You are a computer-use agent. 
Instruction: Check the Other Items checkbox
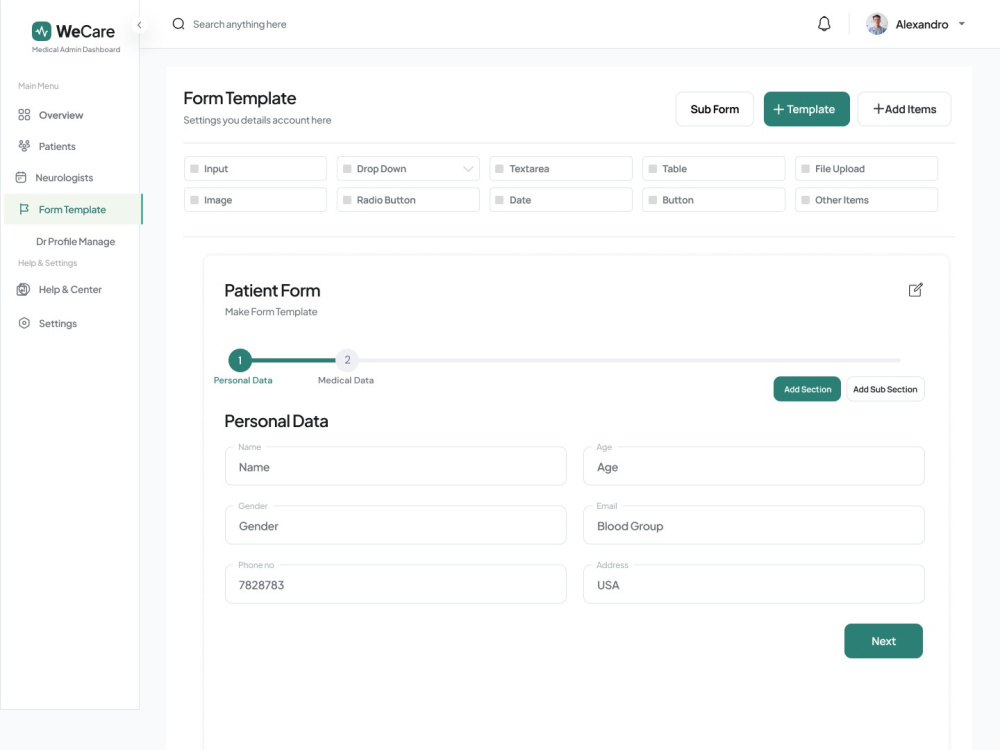[x=805, y=200]
